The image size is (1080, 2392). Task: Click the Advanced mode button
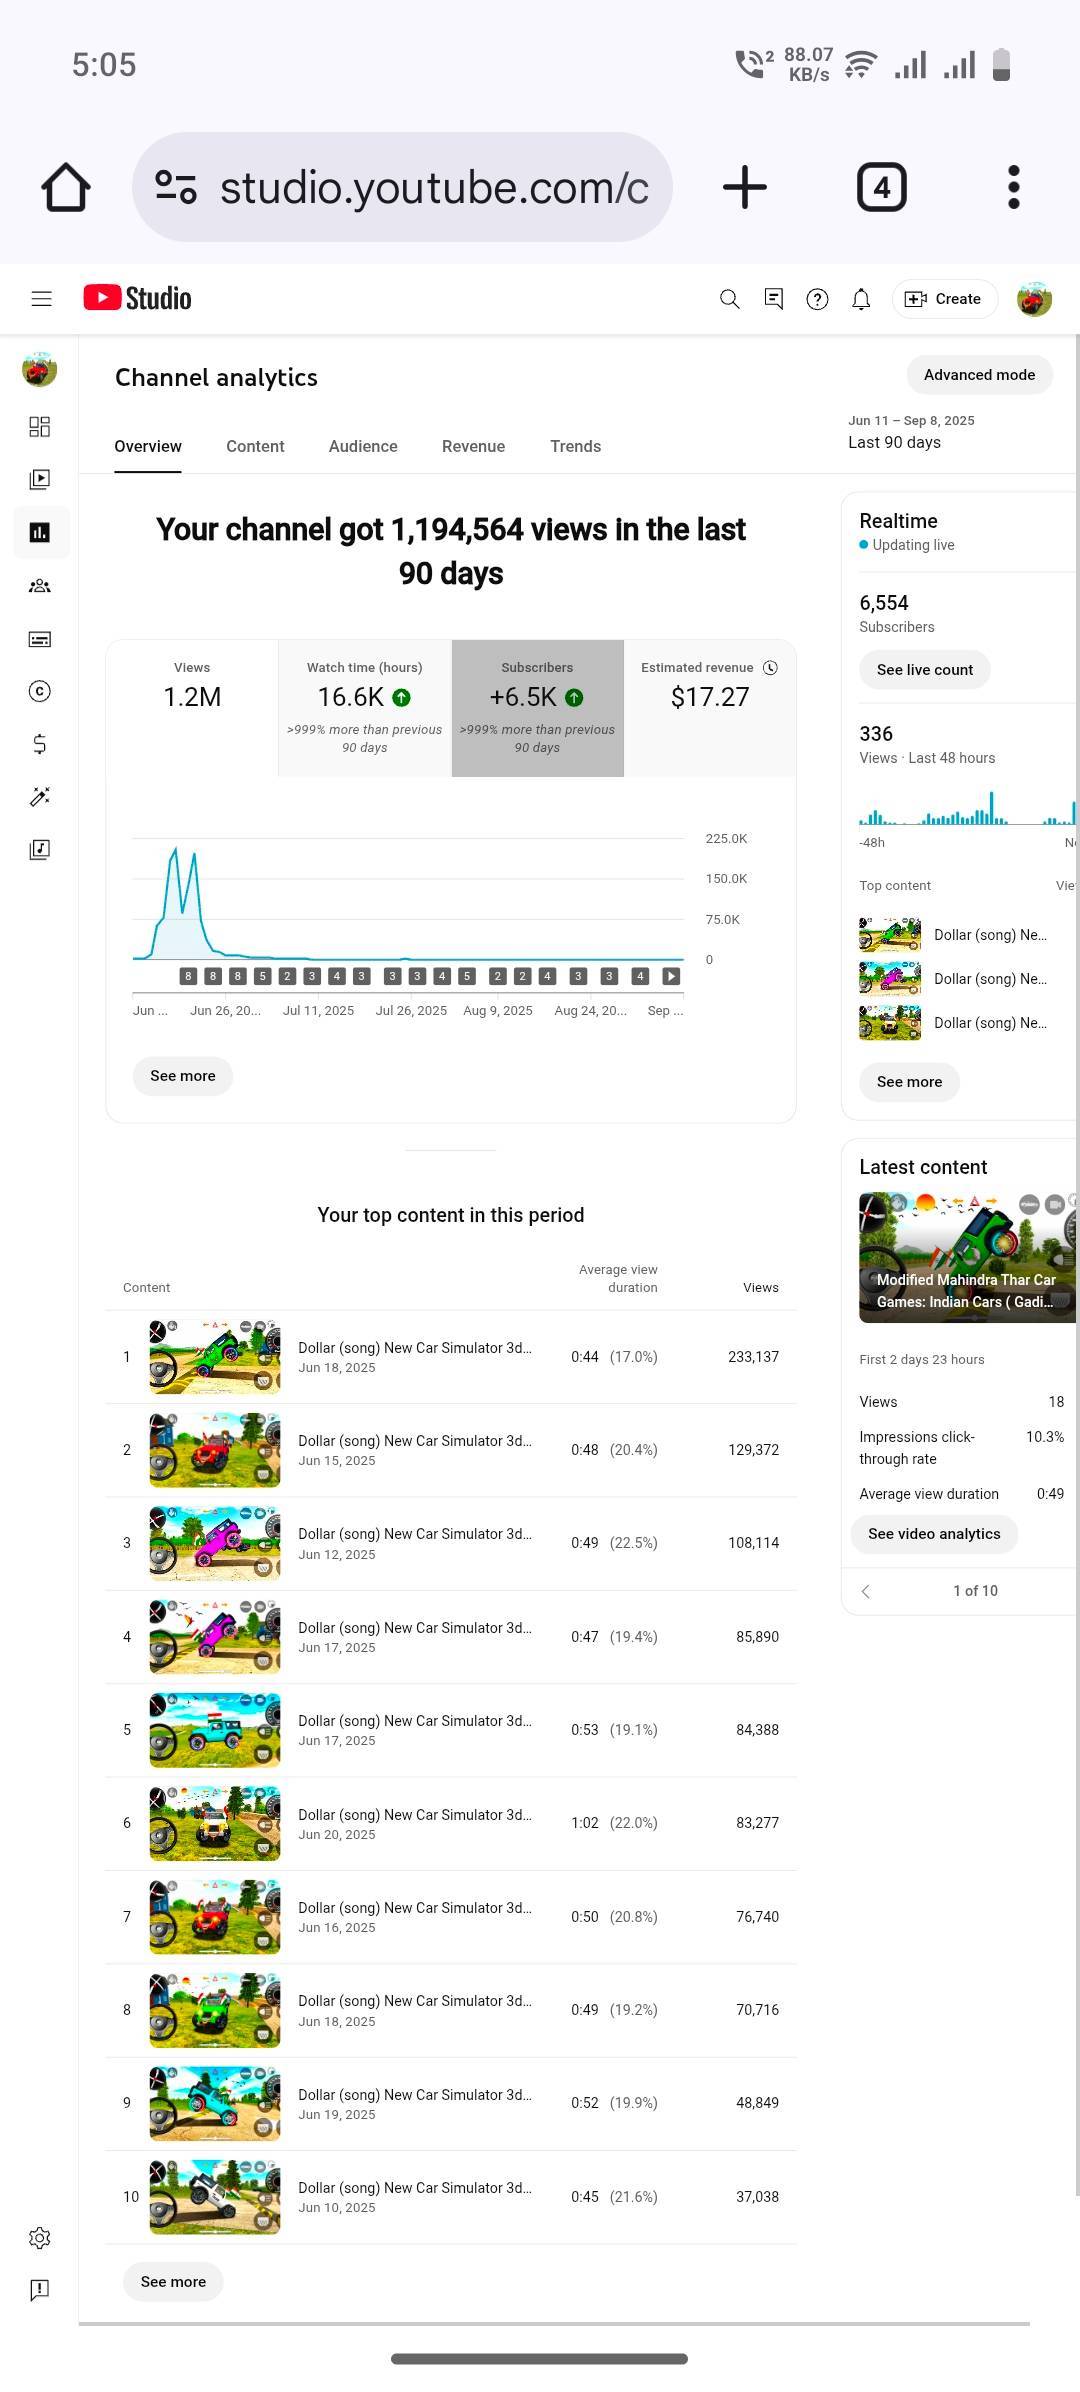(979, 375)
